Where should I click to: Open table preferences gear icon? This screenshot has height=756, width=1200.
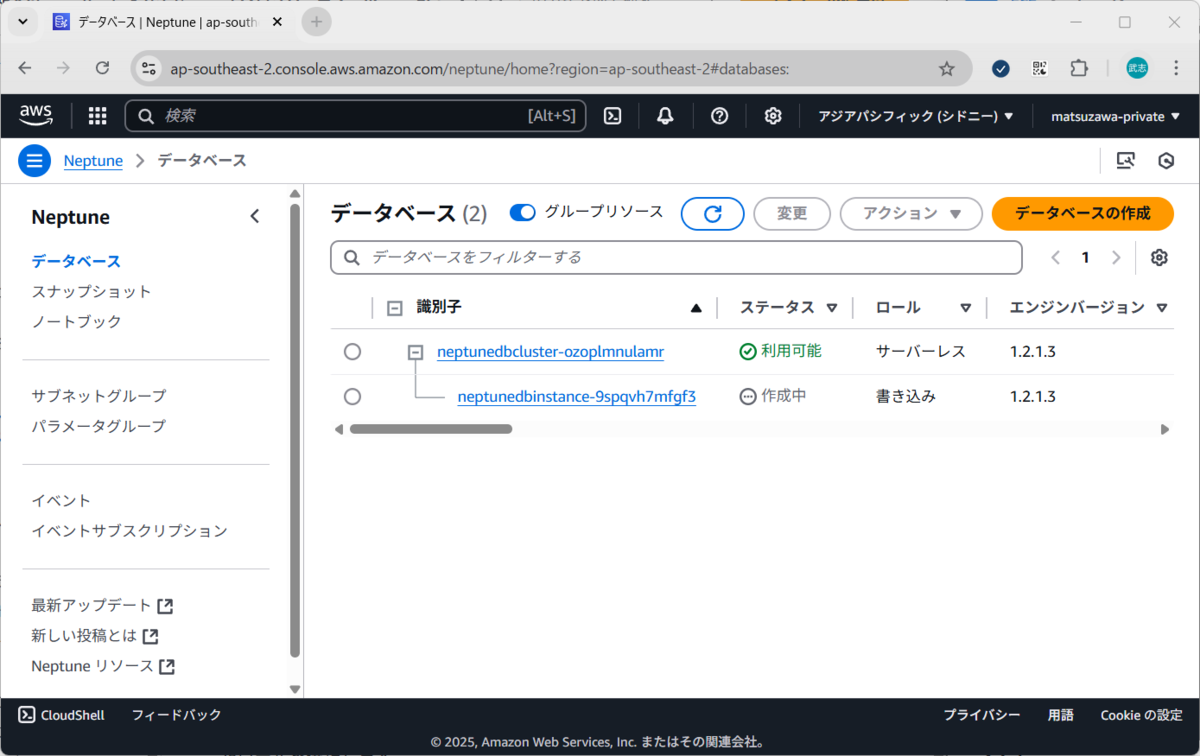[x=1159, y=258]
